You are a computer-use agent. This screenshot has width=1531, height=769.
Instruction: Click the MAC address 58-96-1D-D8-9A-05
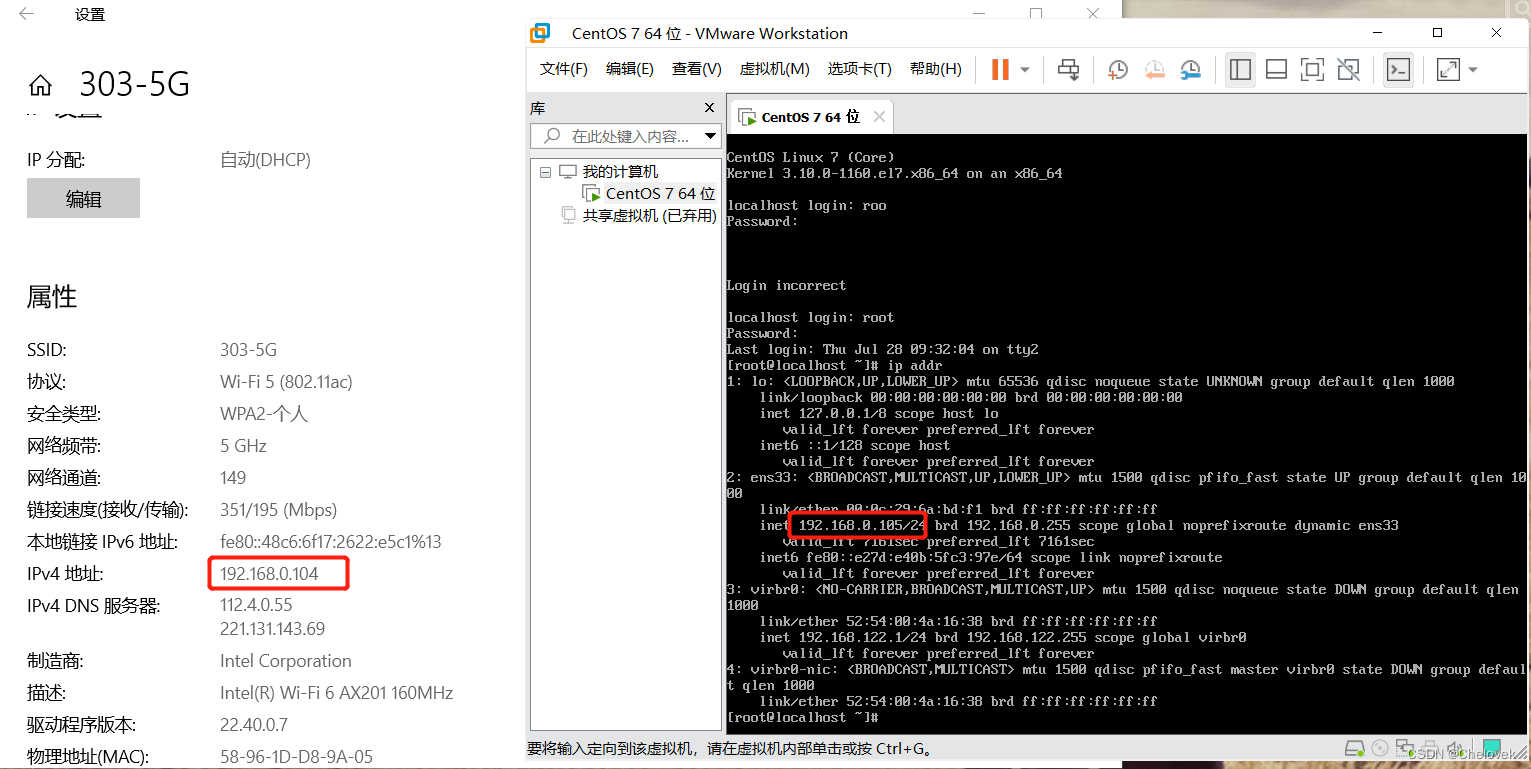[x=296, y=757]
